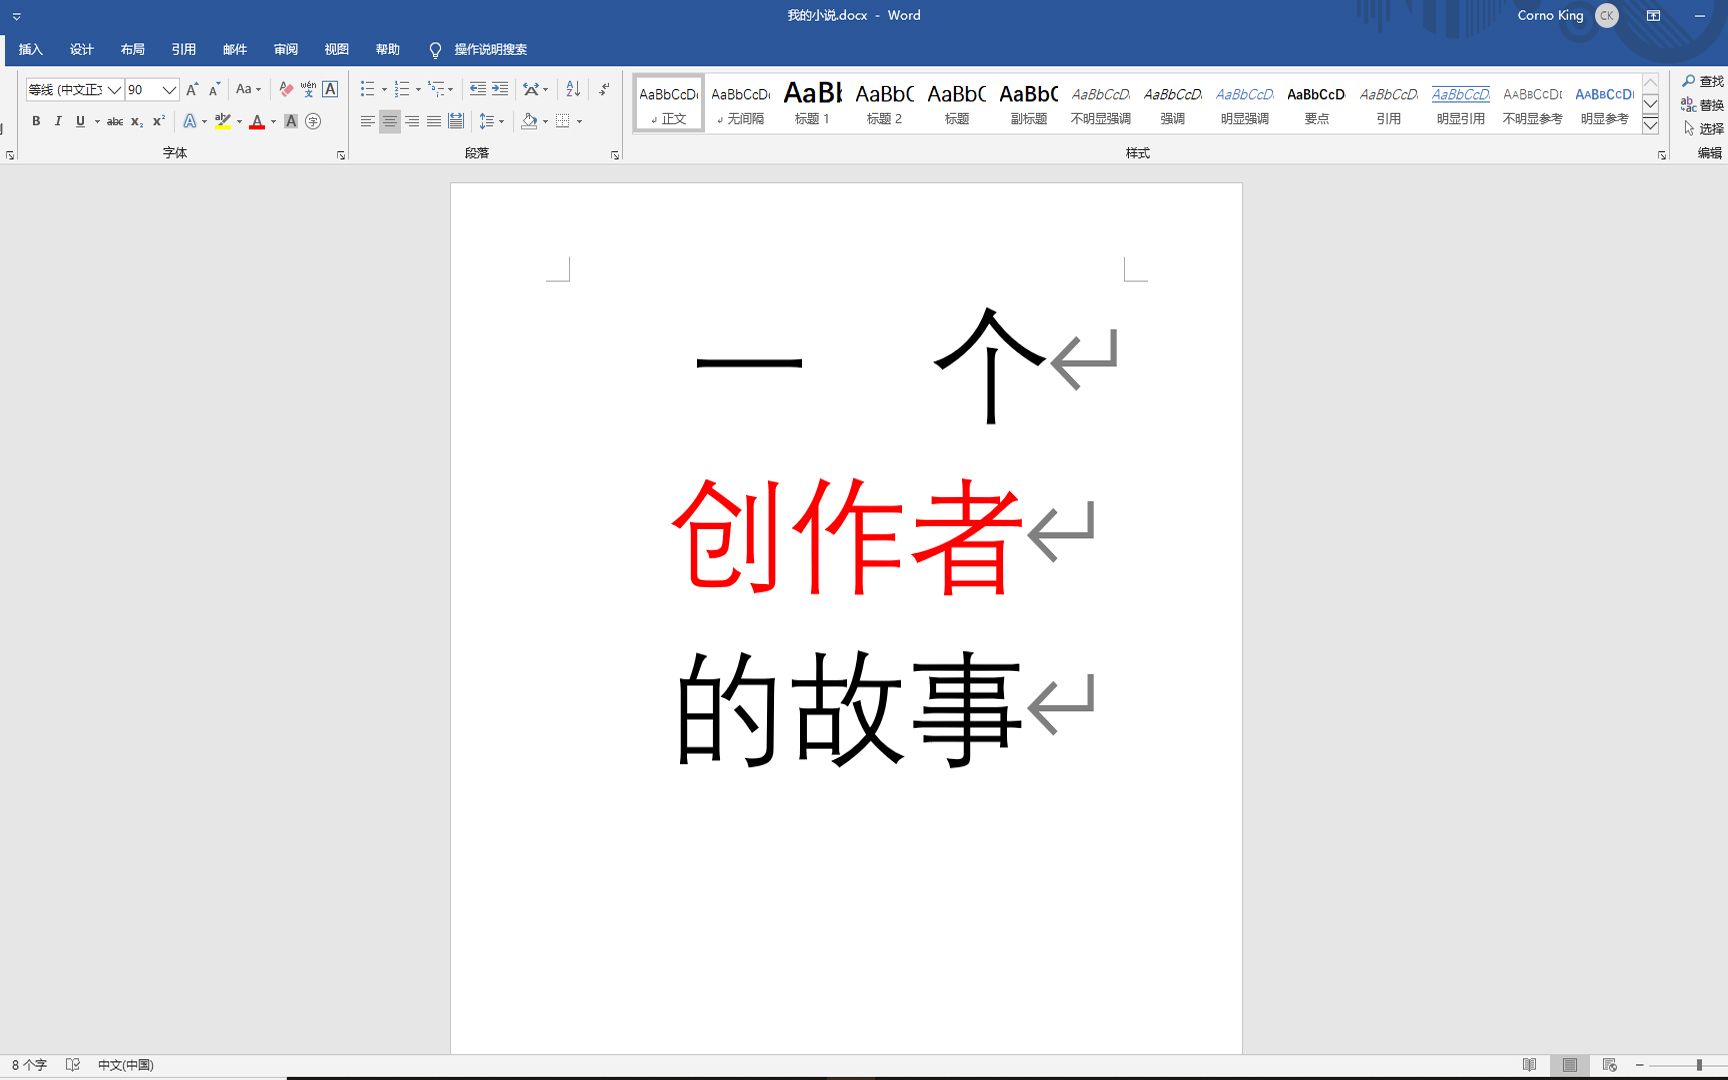The image size is (1728, 1080).
Task: Expand the bullet list dropdown
Action: pyautogui.click(x=385, y=89)
